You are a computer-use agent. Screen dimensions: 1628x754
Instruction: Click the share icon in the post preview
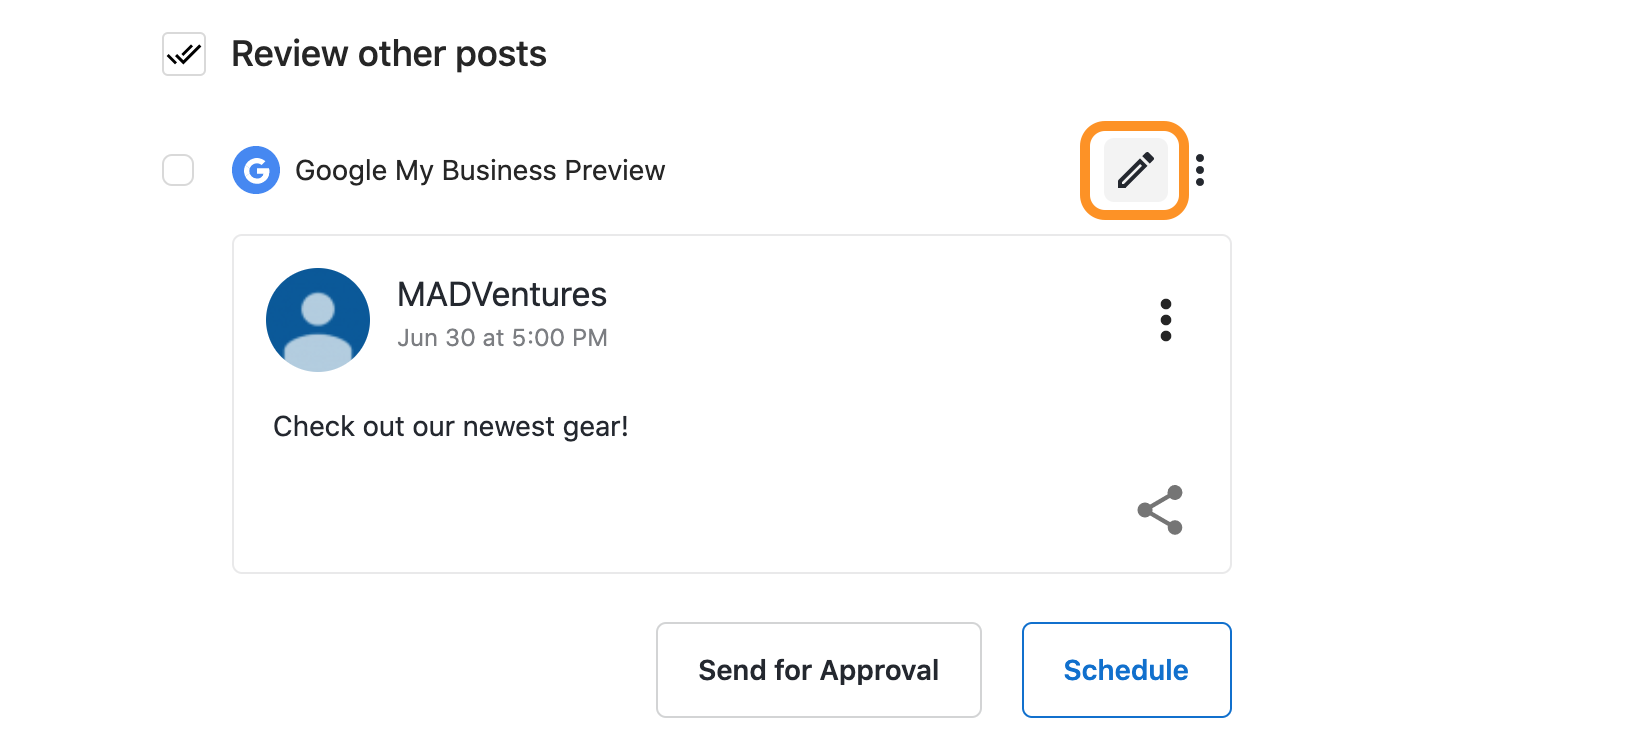click(1160, 510)
